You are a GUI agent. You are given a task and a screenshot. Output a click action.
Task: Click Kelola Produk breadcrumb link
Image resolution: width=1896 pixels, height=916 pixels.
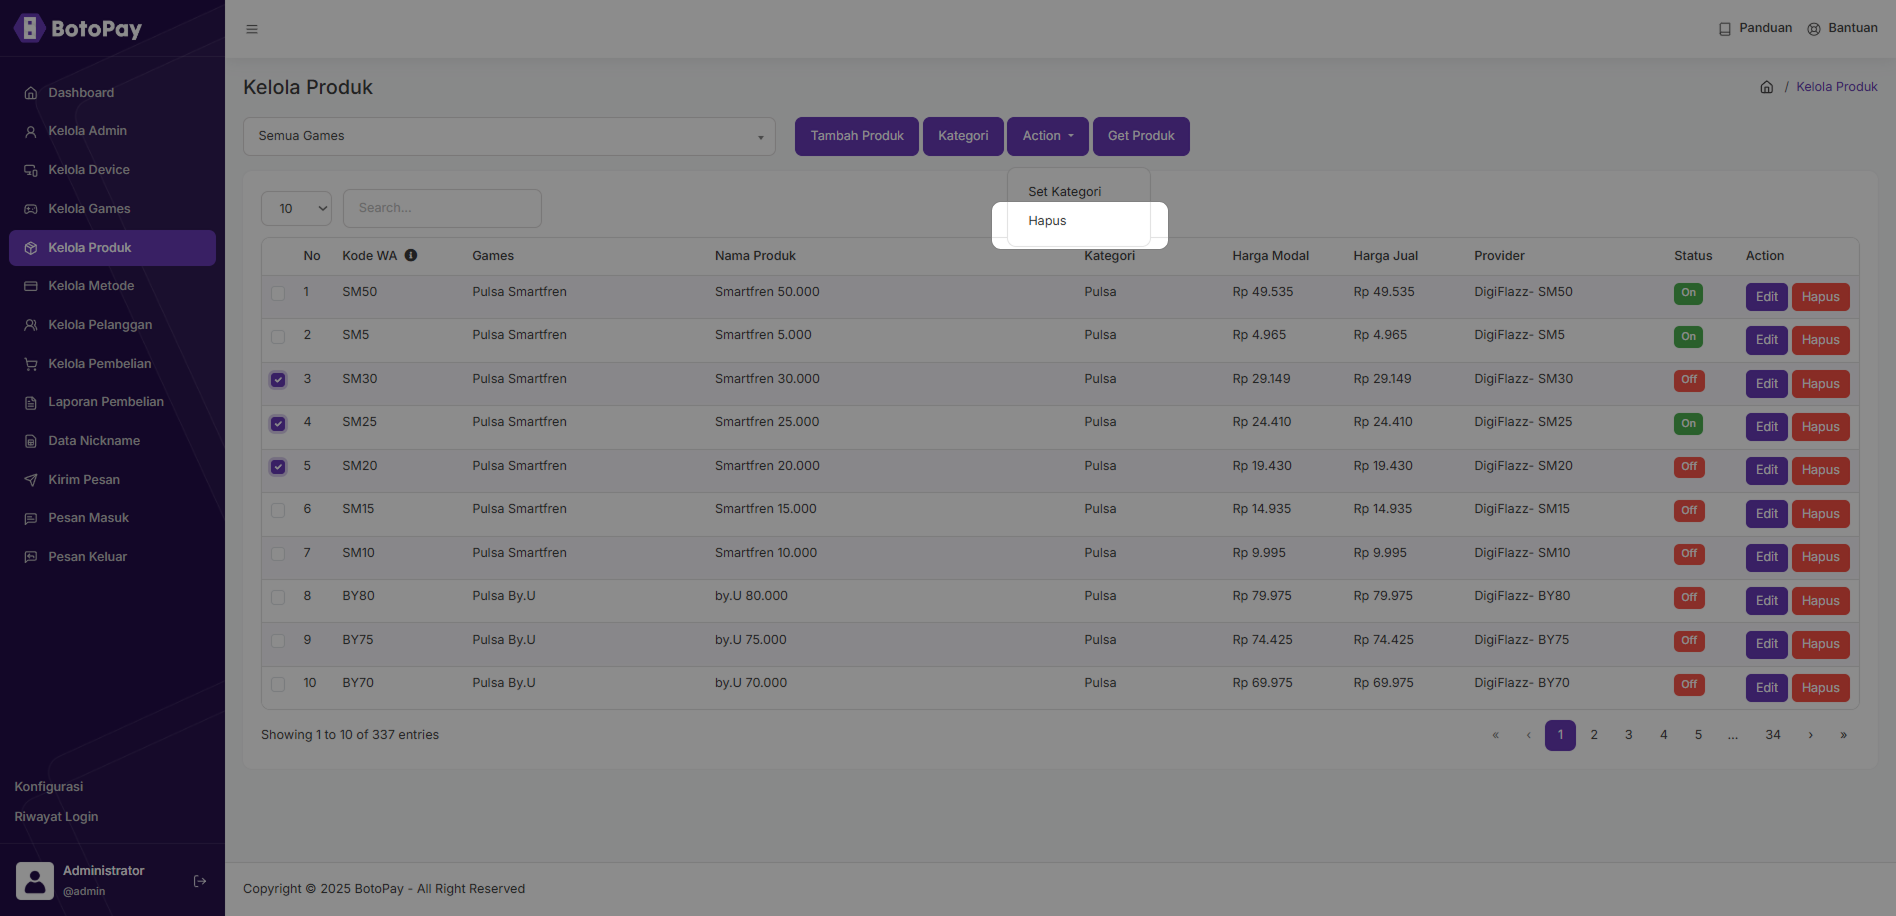coord(1837,87)
